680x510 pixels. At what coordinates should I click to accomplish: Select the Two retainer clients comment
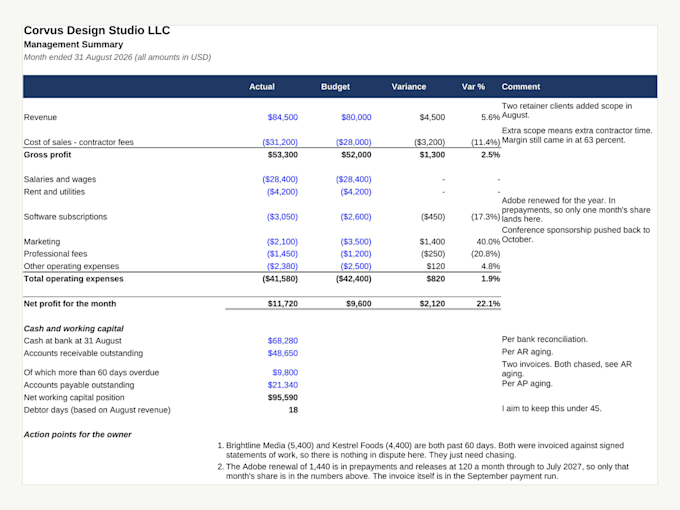pyautogui.click(x=567, y=111)
